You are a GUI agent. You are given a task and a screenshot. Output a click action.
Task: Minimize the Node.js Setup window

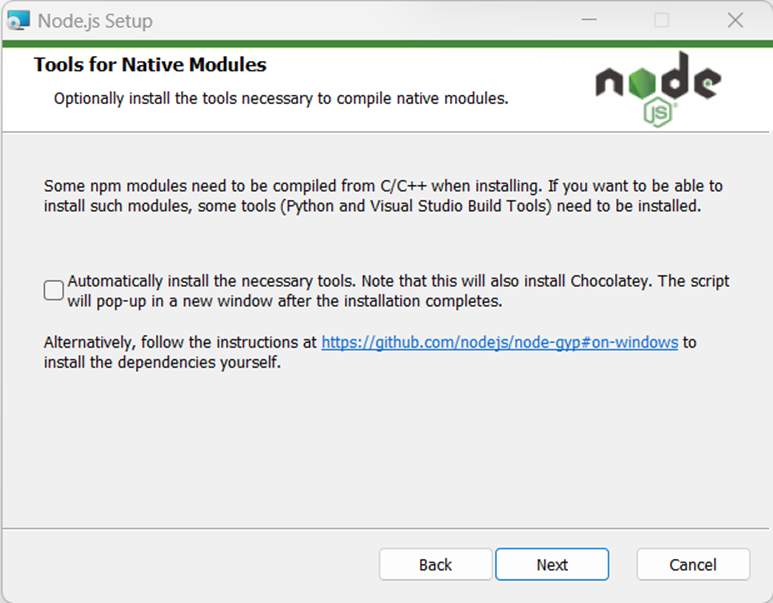(x=589, y=20)
